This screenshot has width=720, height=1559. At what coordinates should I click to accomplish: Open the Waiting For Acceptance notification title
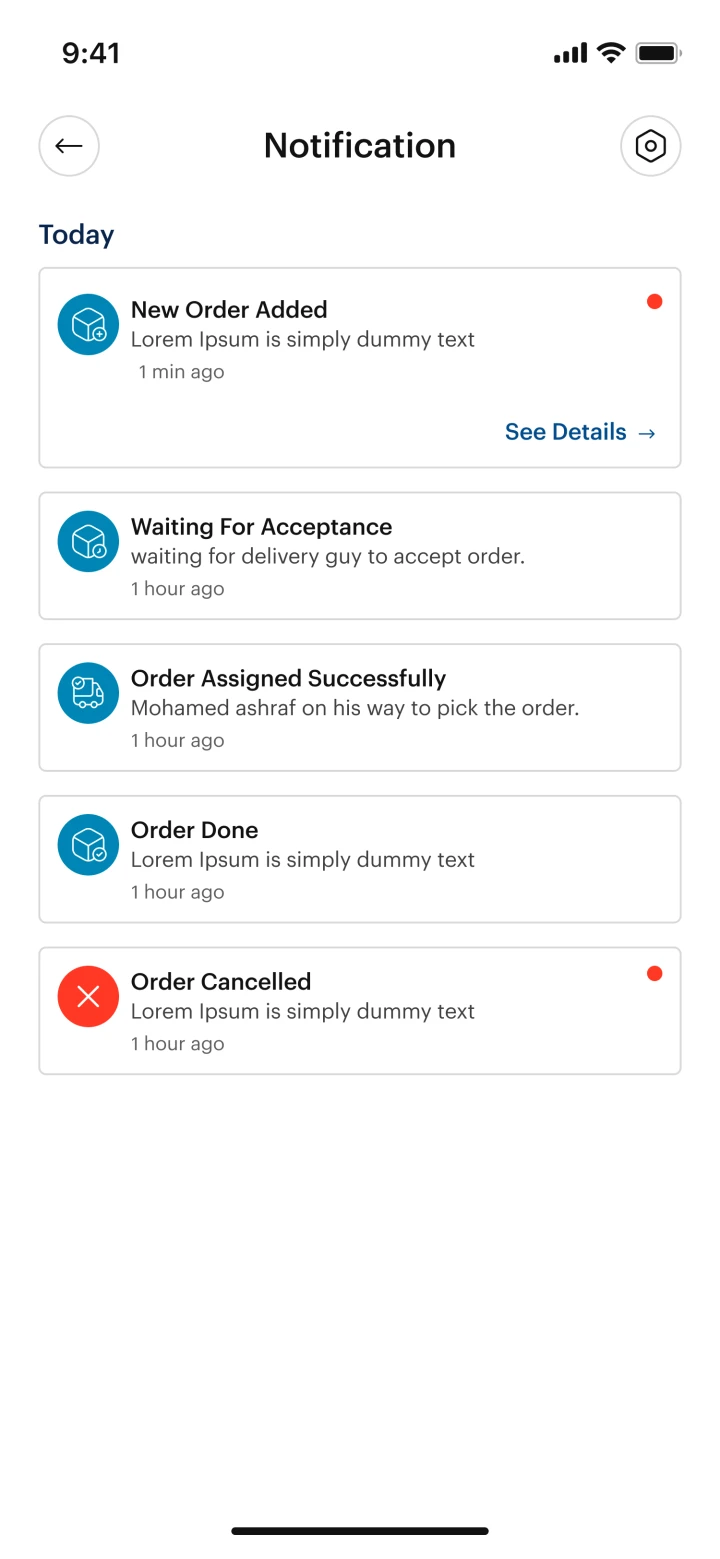click(261, 527)
